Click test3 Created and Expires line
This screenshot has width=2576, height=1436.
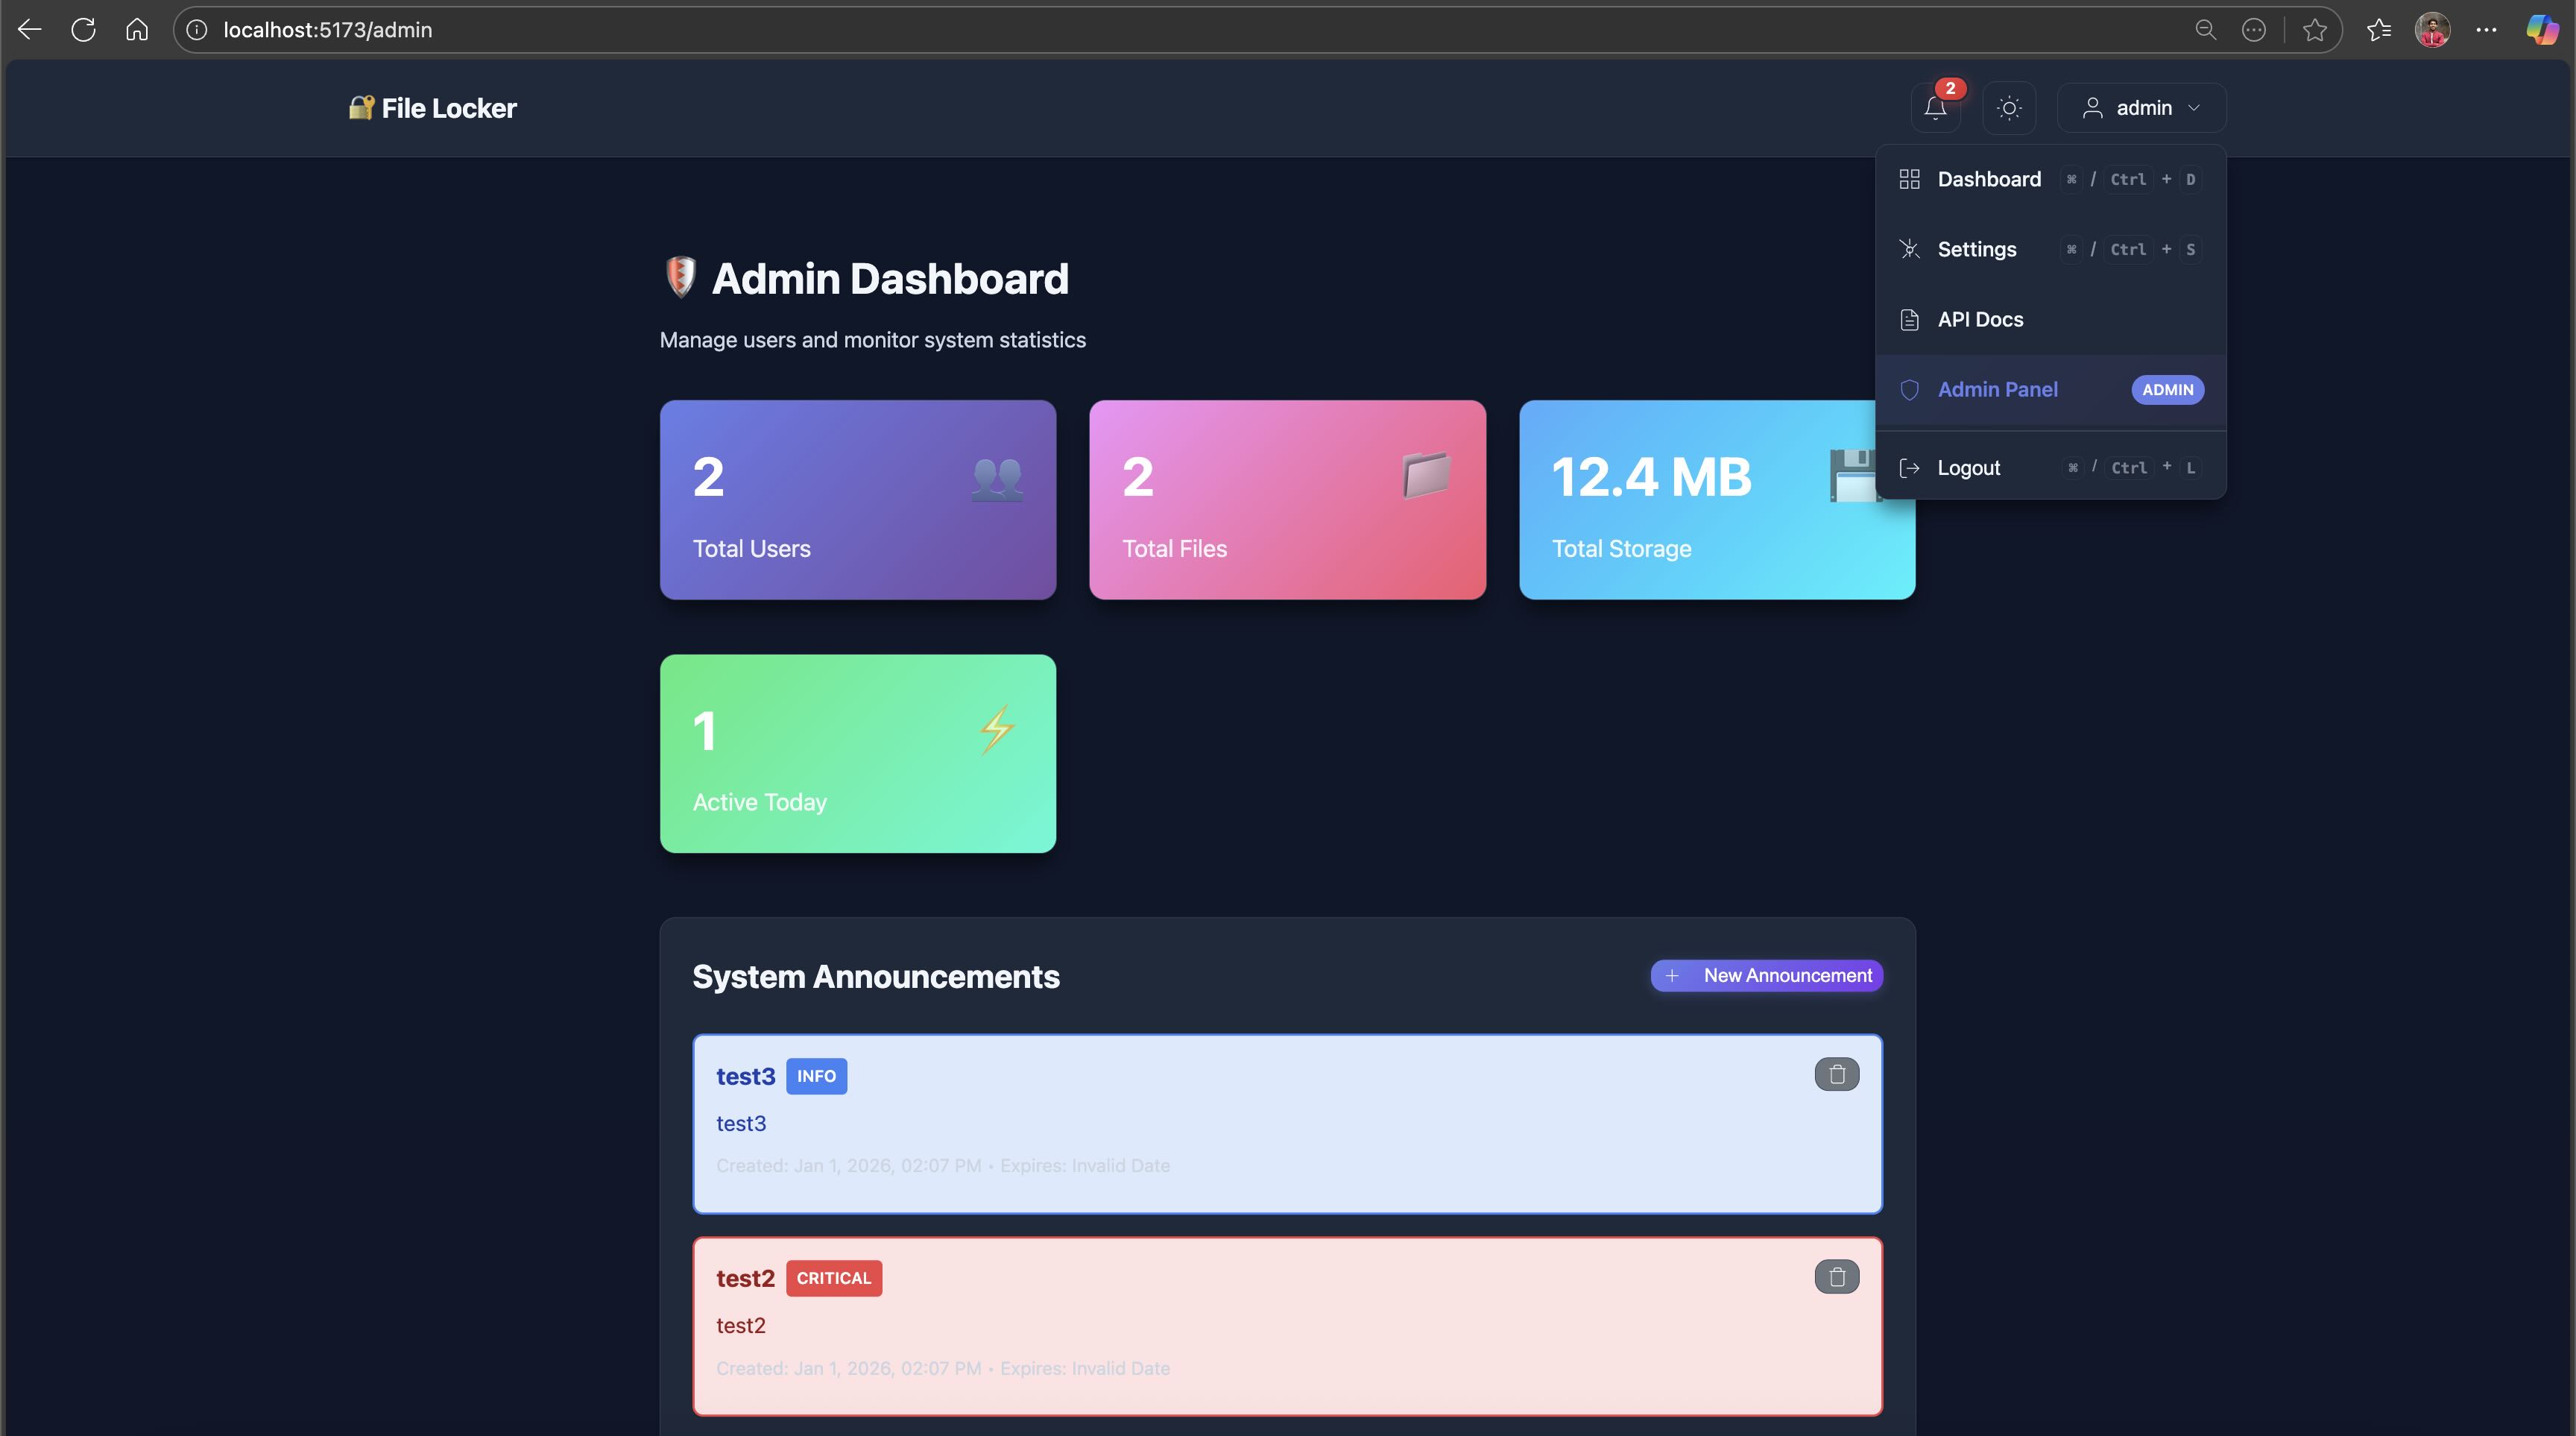point(943,1166)
